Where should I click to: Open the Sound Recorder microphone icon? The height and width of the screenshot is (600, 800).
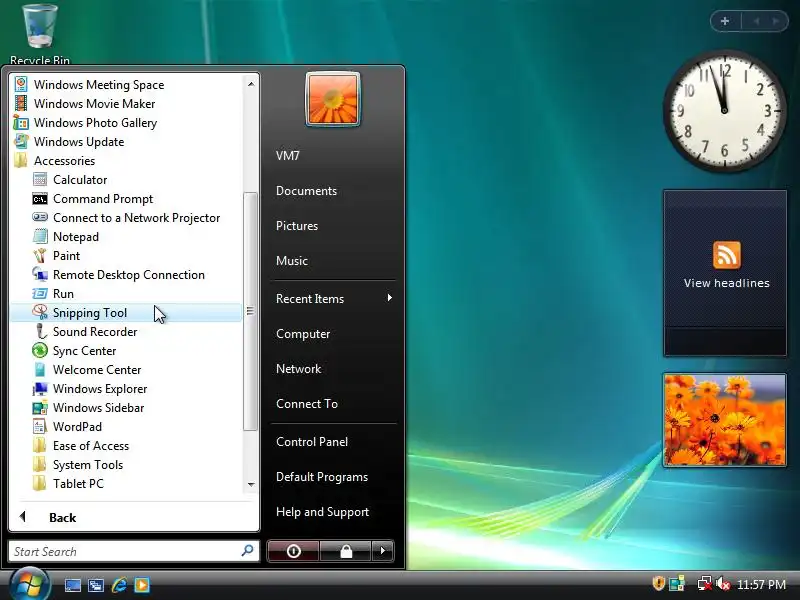pos(40,331)
